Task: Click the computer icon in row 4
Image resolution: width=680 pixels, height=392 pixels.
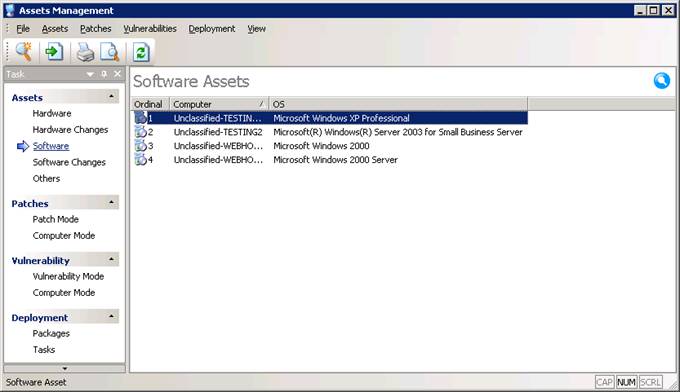Action: pyautogui.click(x=141, y=160)
